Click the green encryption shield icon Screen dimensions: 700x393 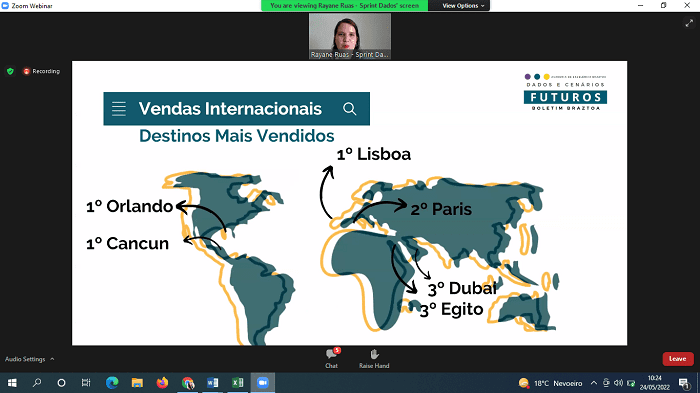10,71
